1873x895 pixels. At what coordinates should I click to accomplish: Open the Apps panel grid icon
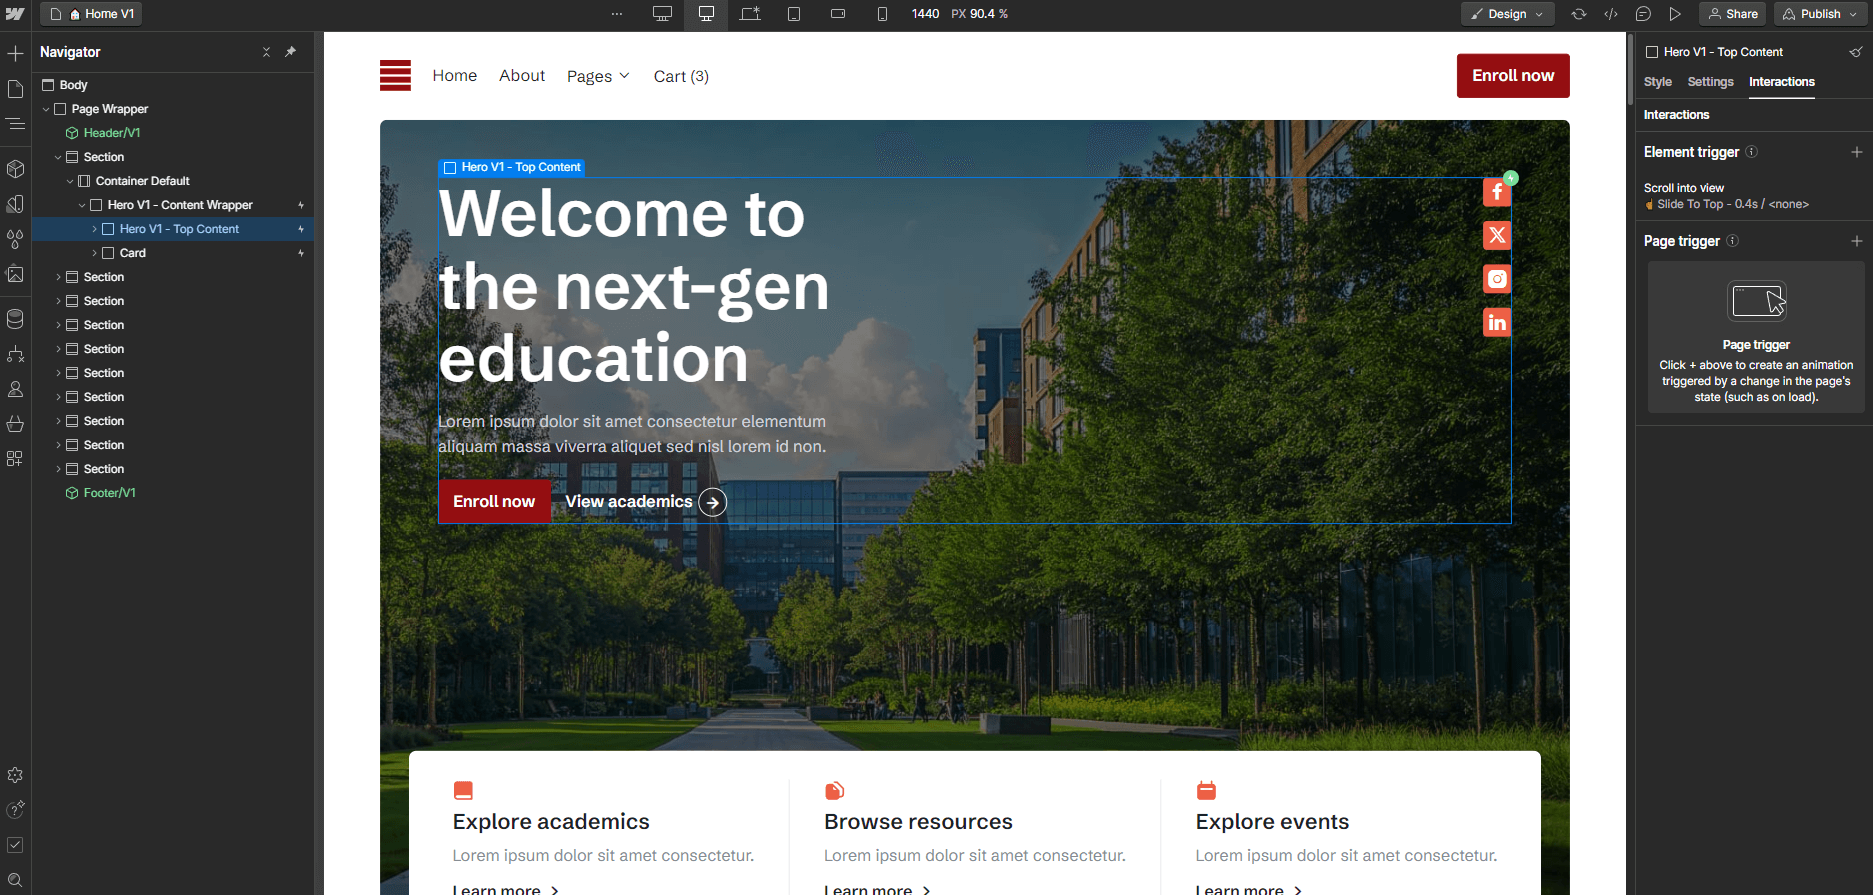(x=15, y=459)
